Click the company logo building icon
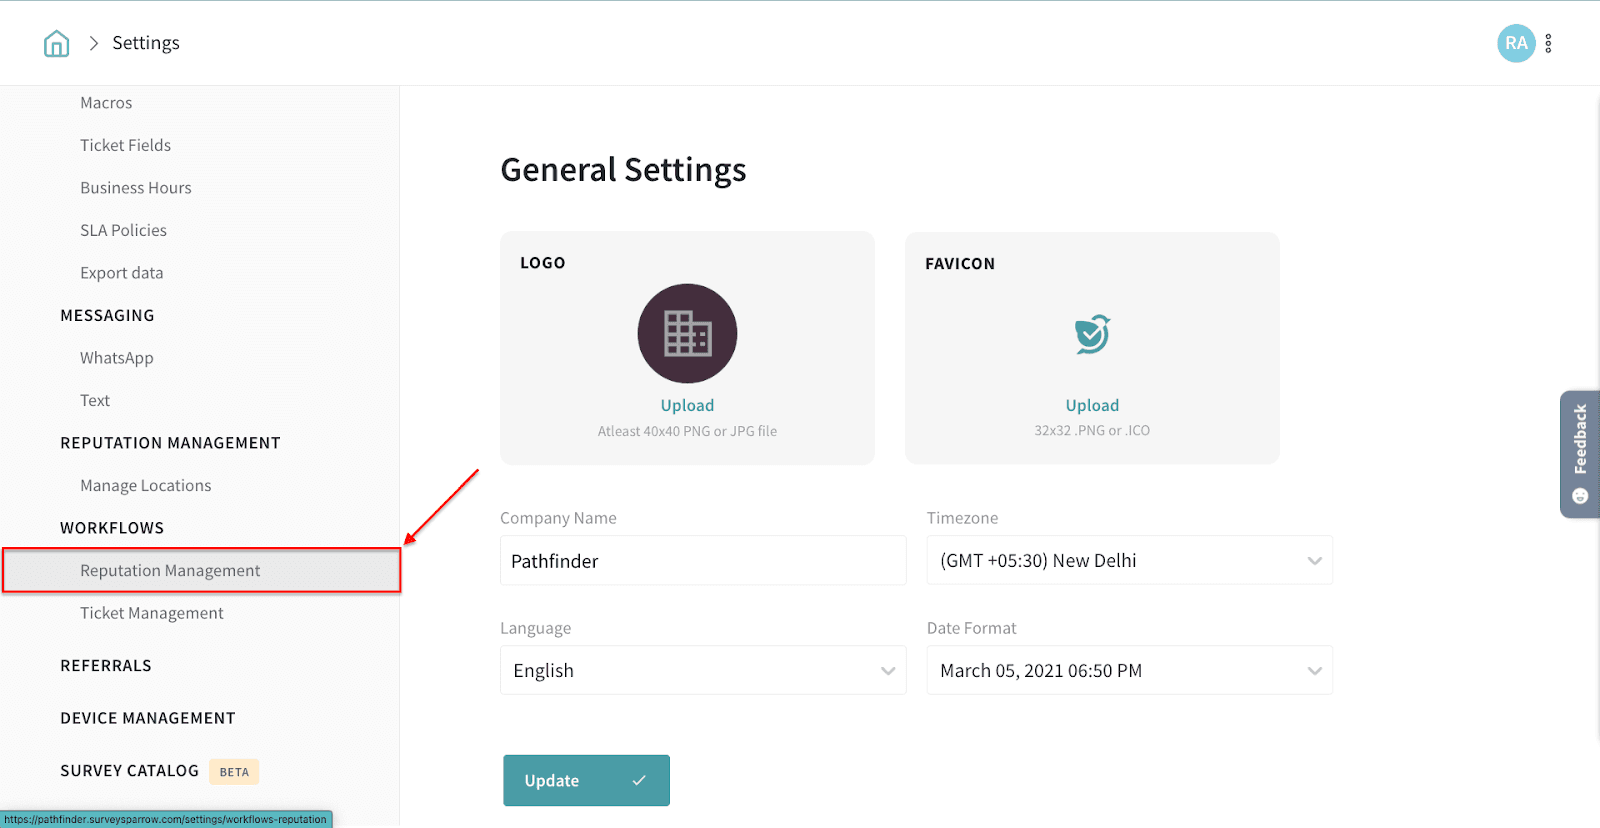The width and height of the screenshot is (1600, 828). [687, 334]
